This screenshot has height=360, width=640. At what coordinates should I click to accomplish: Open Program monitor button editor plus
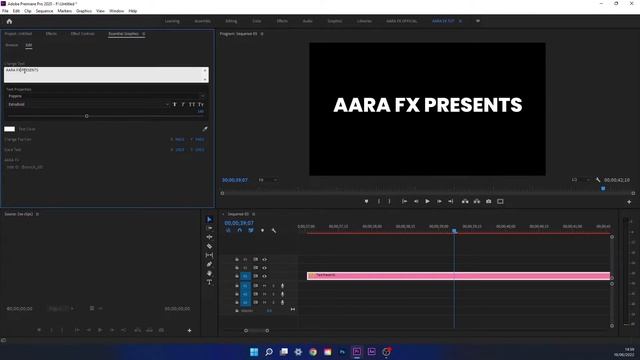tap(629, 202)
